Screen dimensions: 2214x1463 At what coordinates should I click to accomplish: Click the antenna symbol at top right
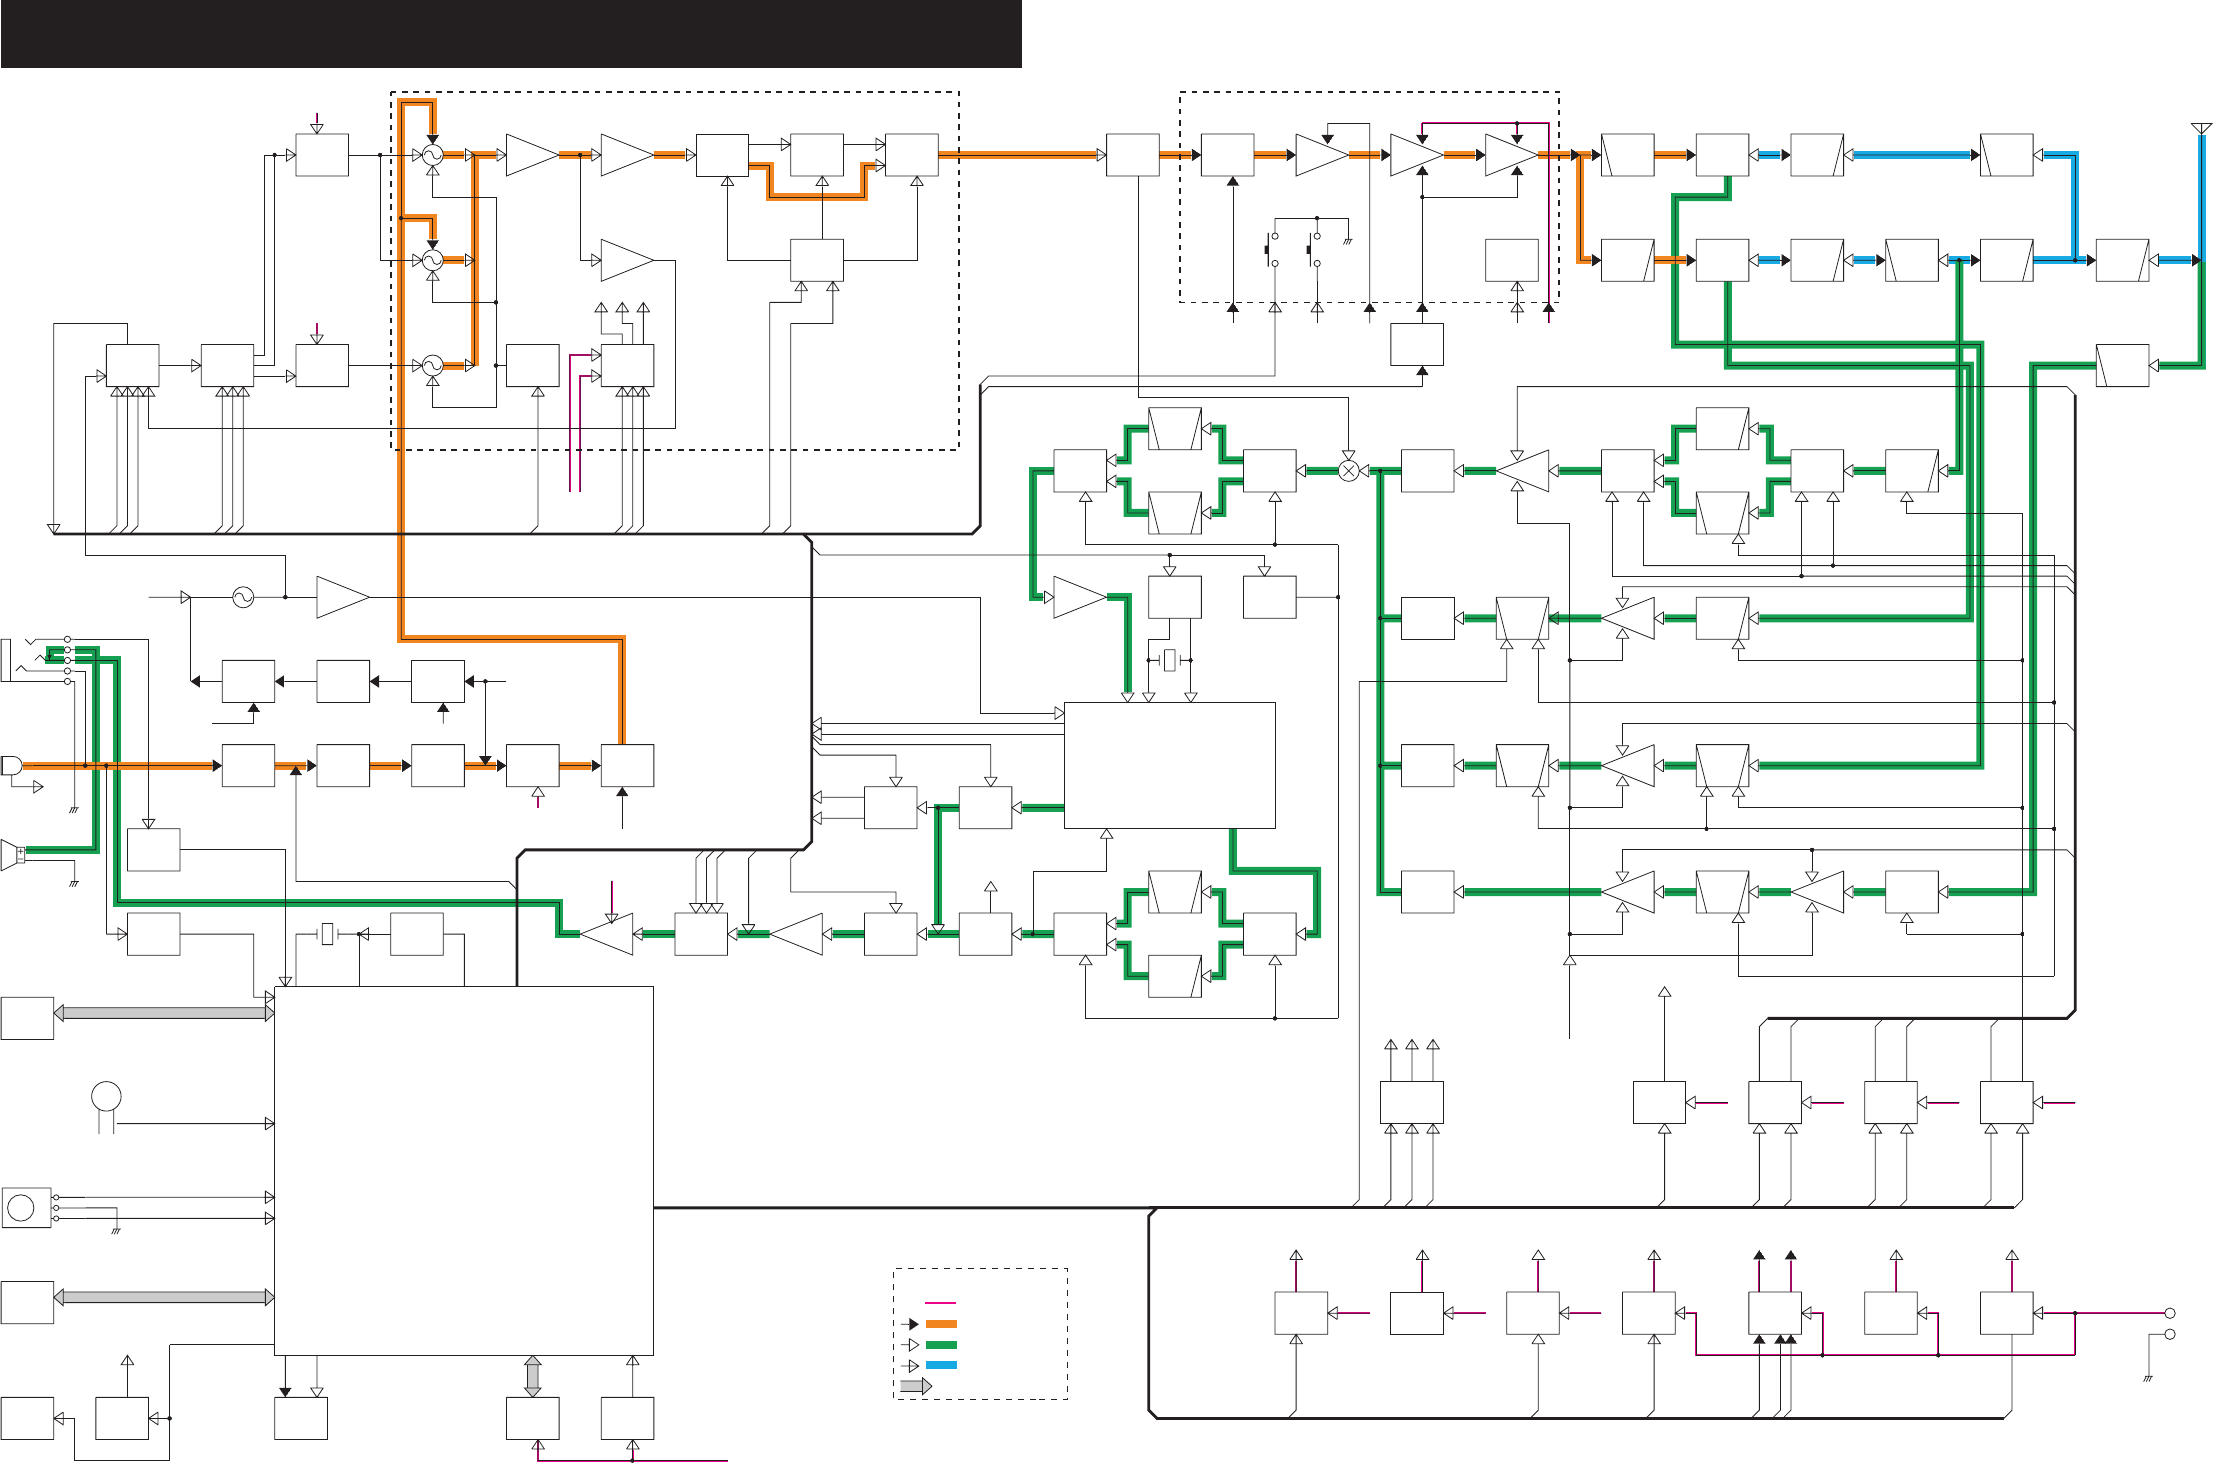tap(2201, 129)
